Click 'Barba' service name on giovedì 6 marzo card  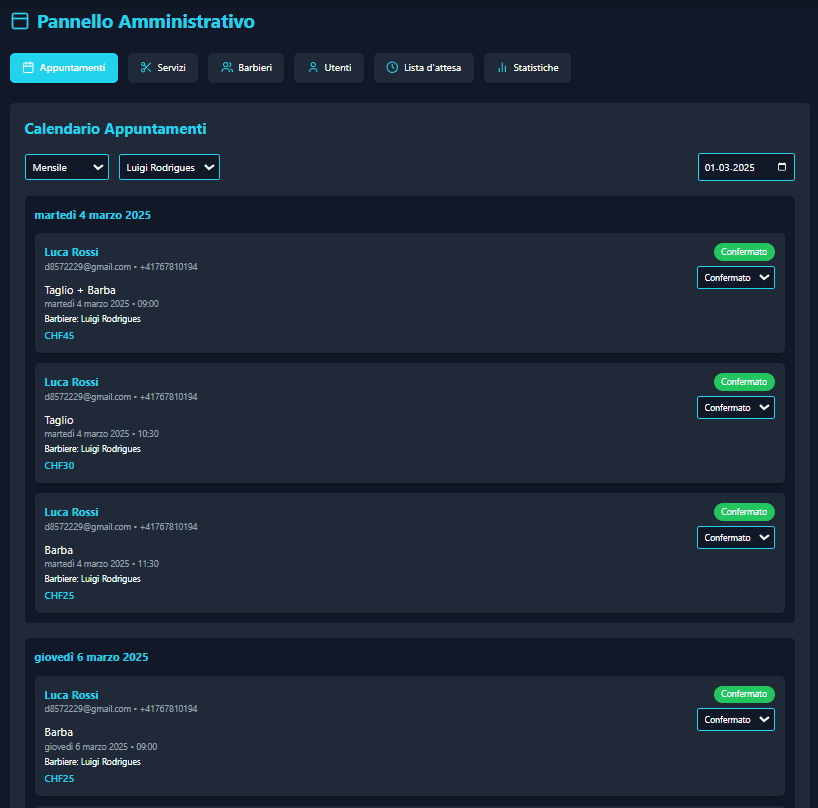tap(58, 732)
